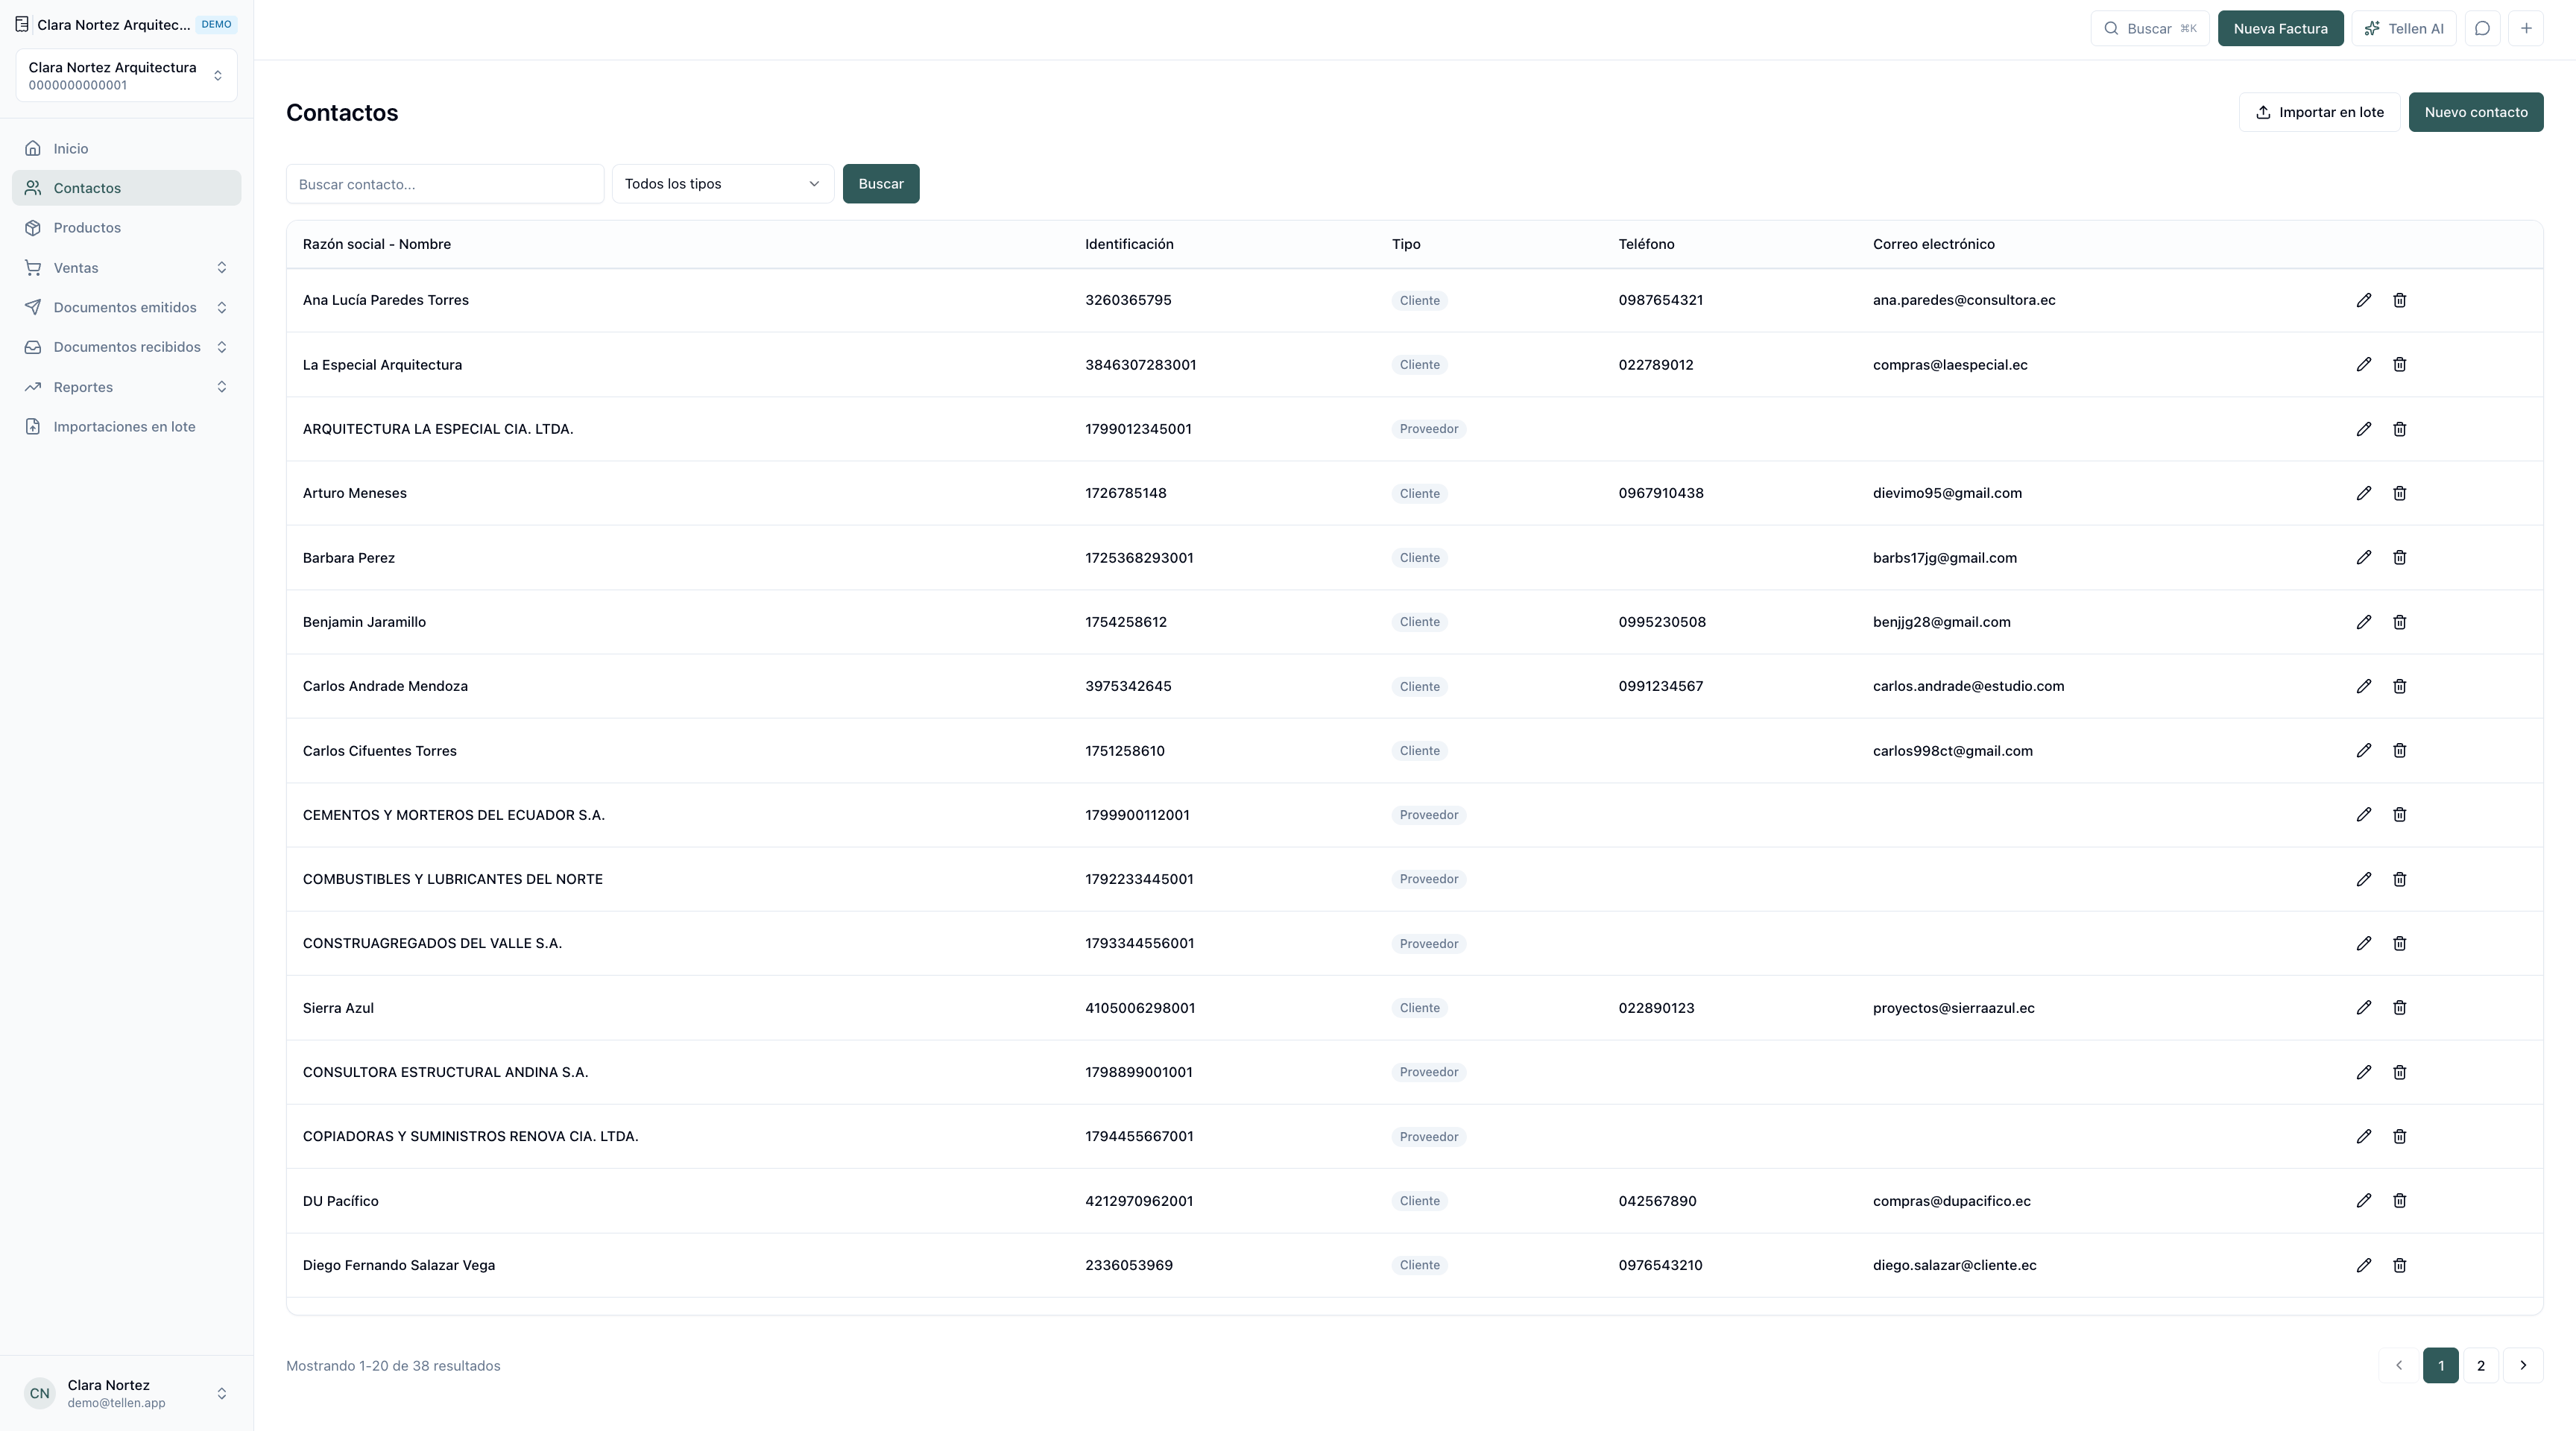Go to page 2 of results
Image resolution: width=2576 pixels, height=1431 pixels.
point(2480,1365)
